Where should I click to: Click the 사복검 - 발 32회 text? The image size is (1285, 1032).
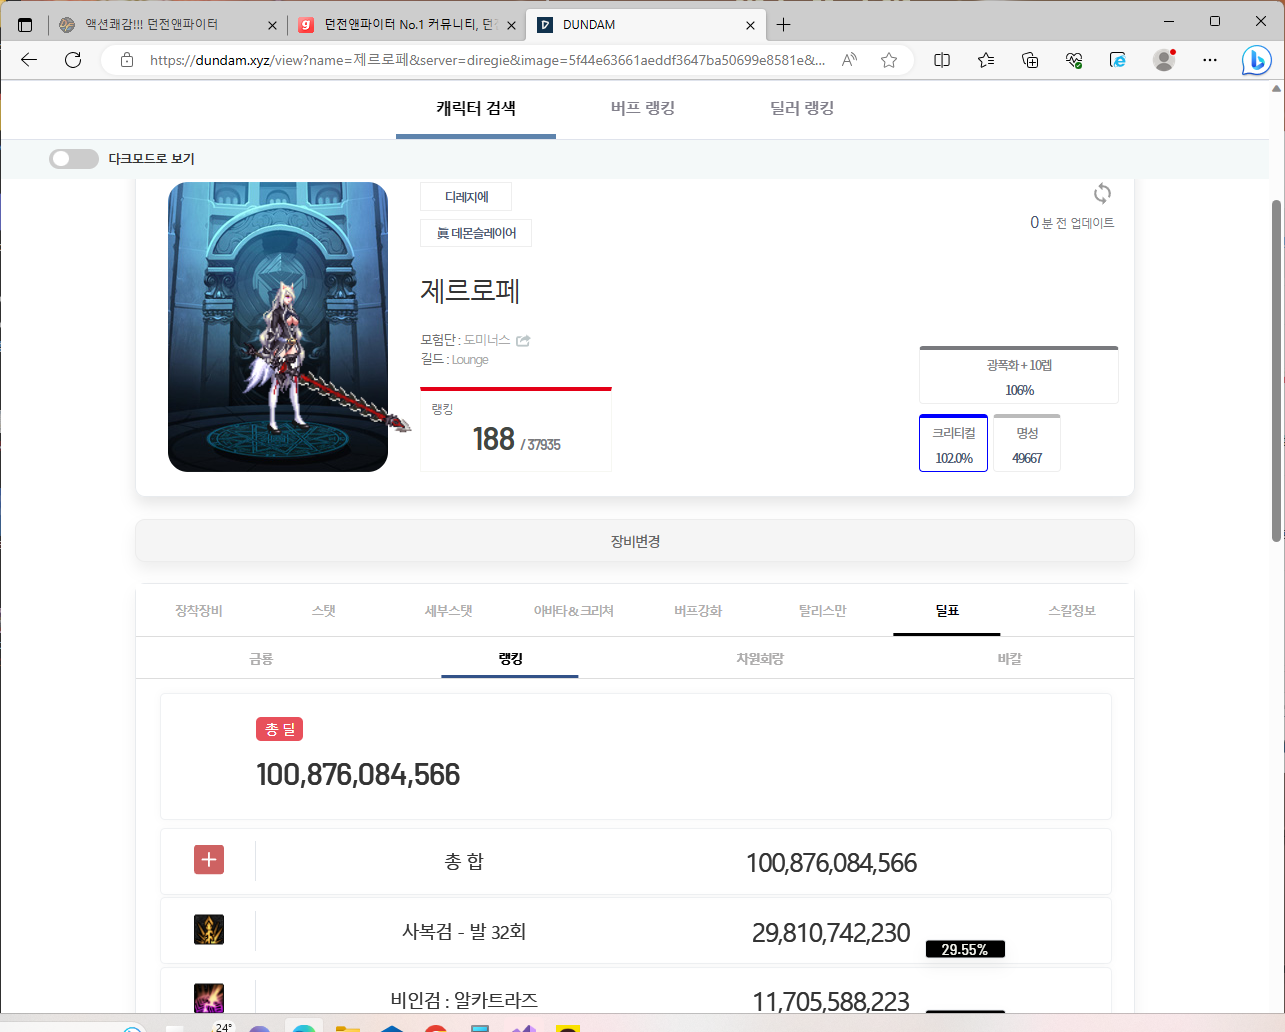464,932
